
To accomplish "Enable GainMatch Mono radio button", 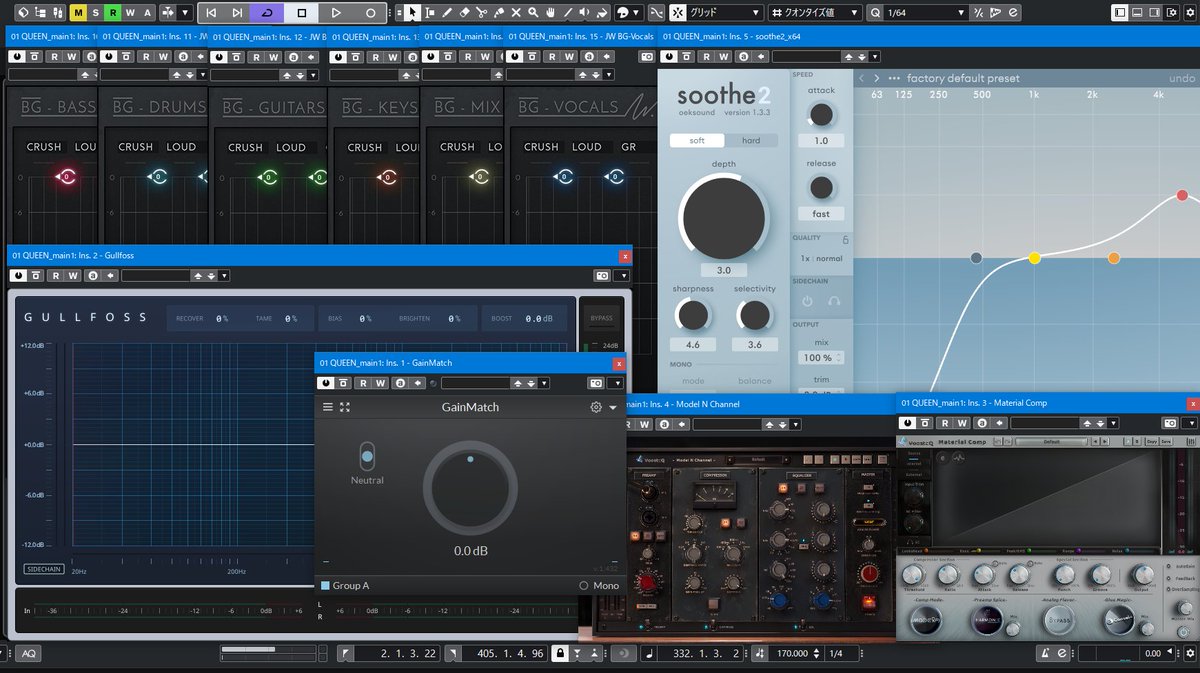I will 584,585.
